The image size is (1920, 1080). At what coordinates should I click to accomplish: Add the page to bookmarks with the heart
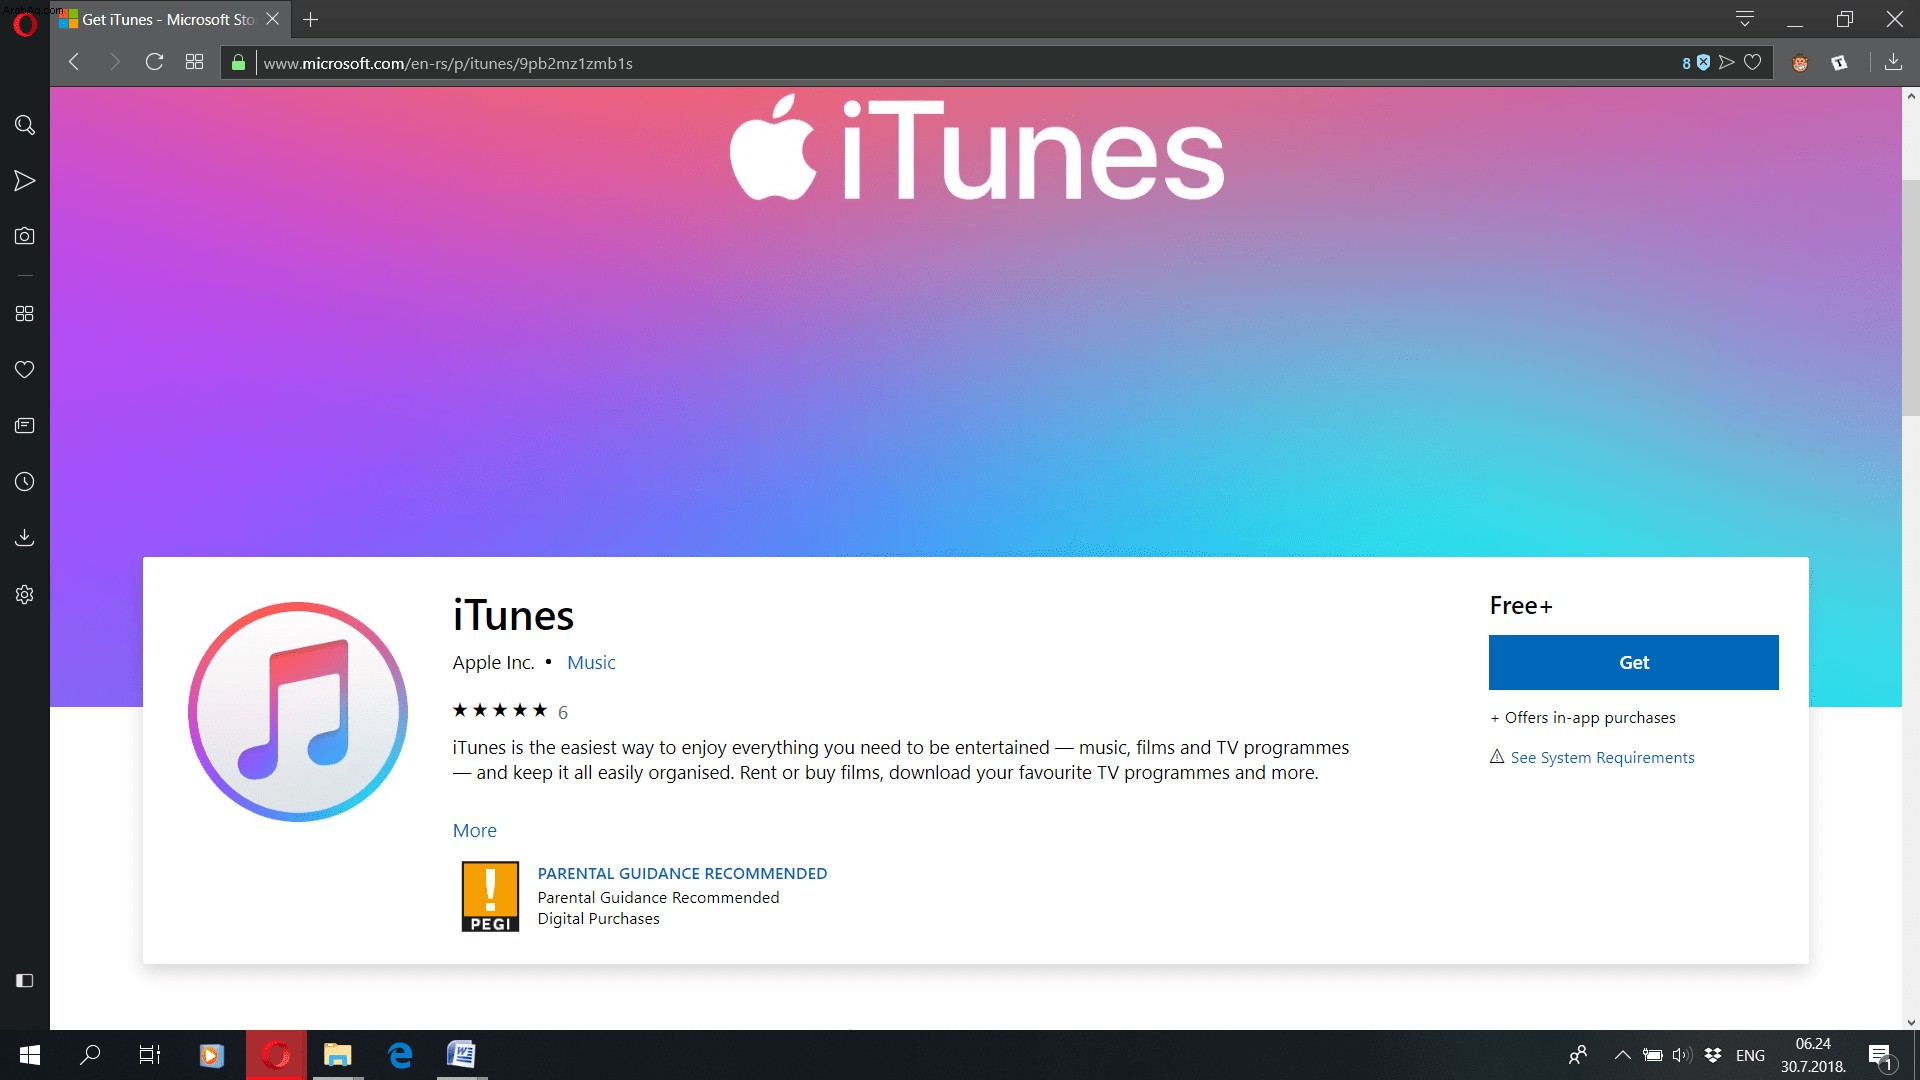pos(1753,63)
